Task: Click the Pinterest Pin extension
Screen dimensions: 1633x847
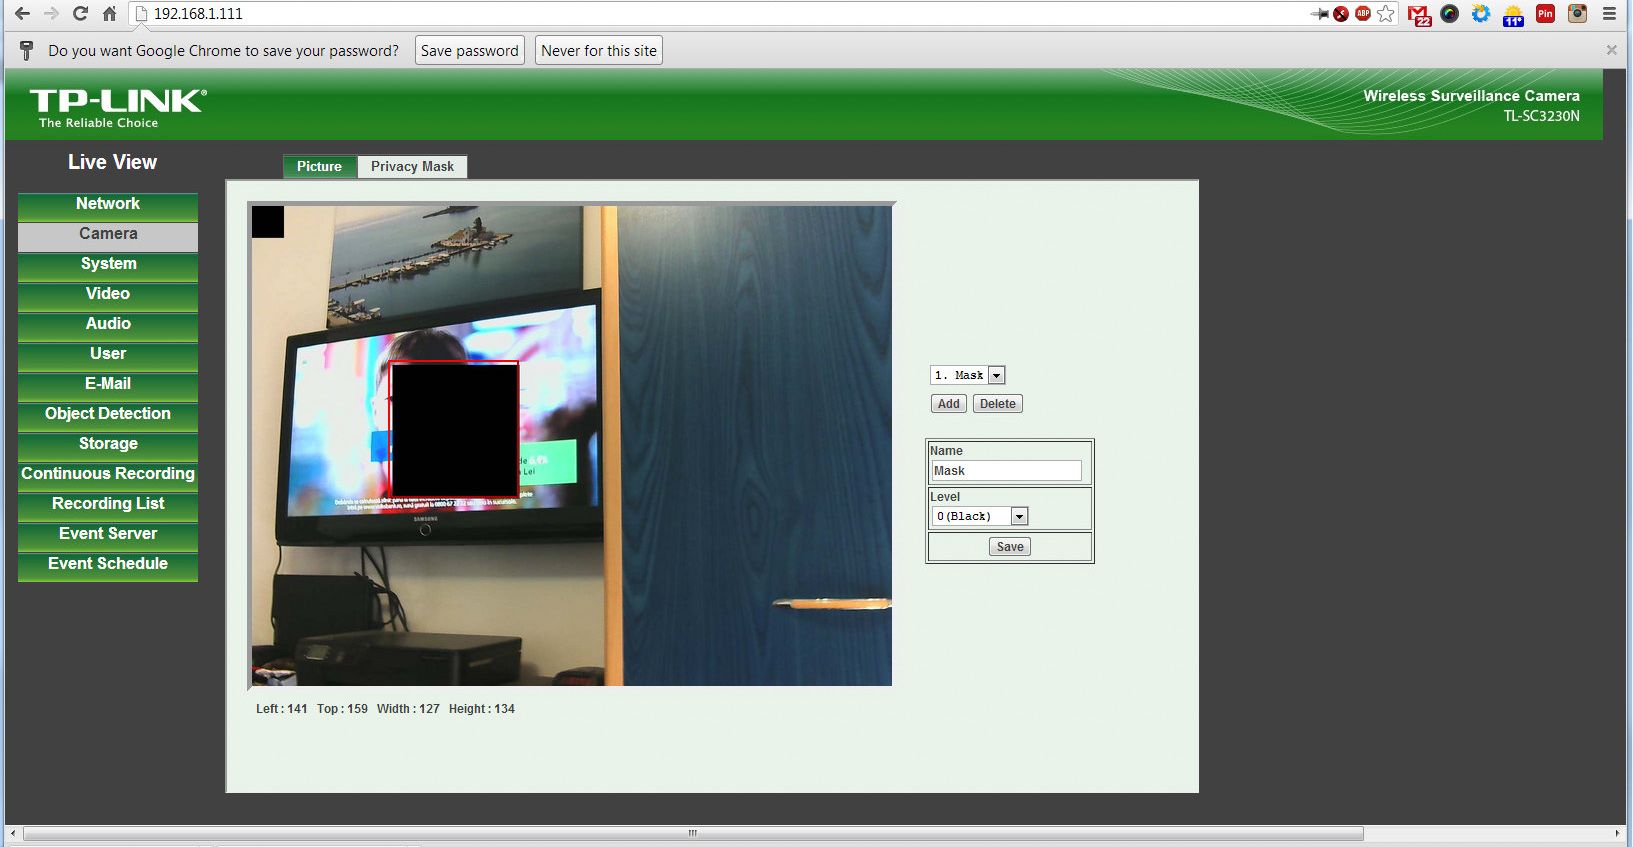Action: pyautogui.click(x=1545, y=14)
